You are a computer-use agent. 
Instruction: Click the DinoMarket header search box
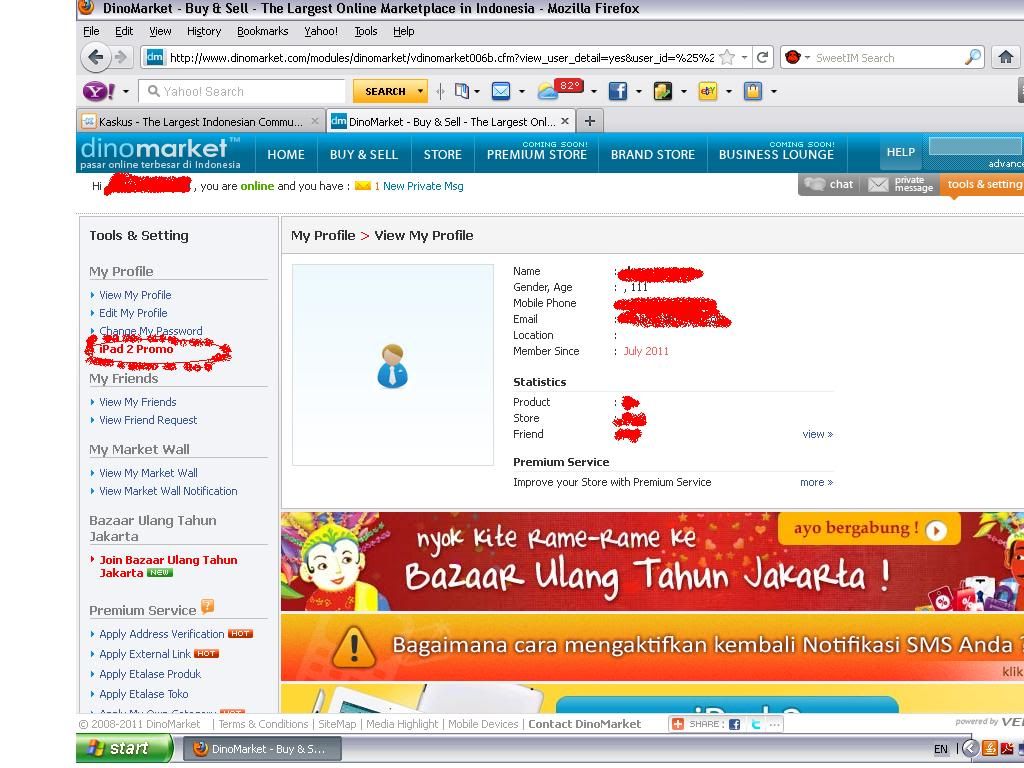tap(976, 146)
